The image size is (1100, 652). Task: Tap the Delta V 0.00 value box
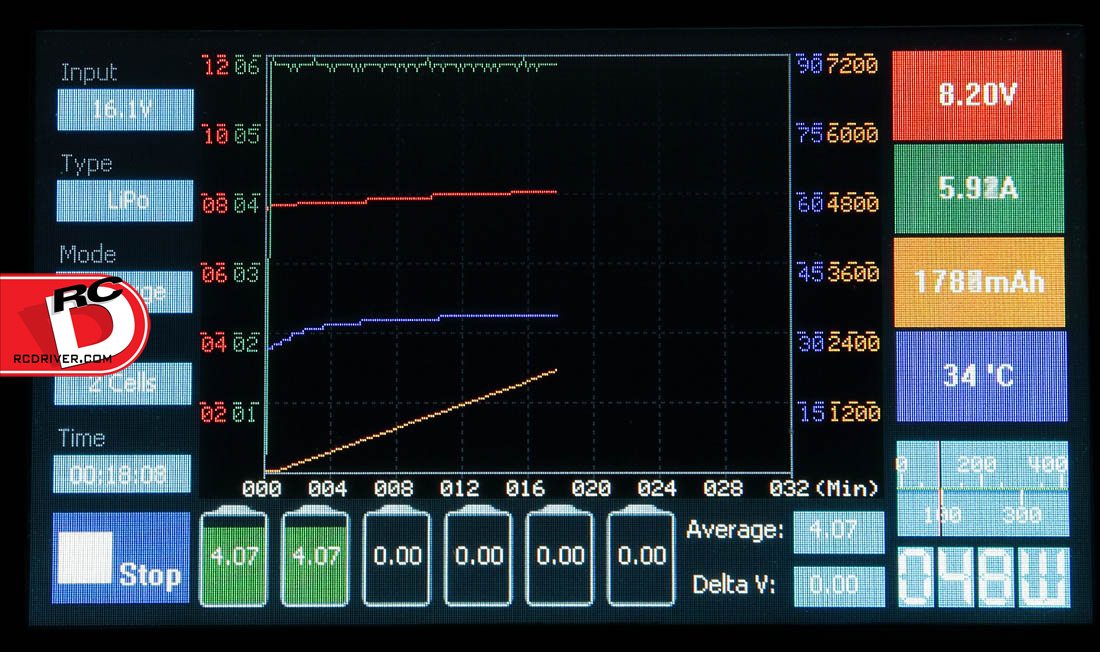pyautogui.click(x=838, y=586)
